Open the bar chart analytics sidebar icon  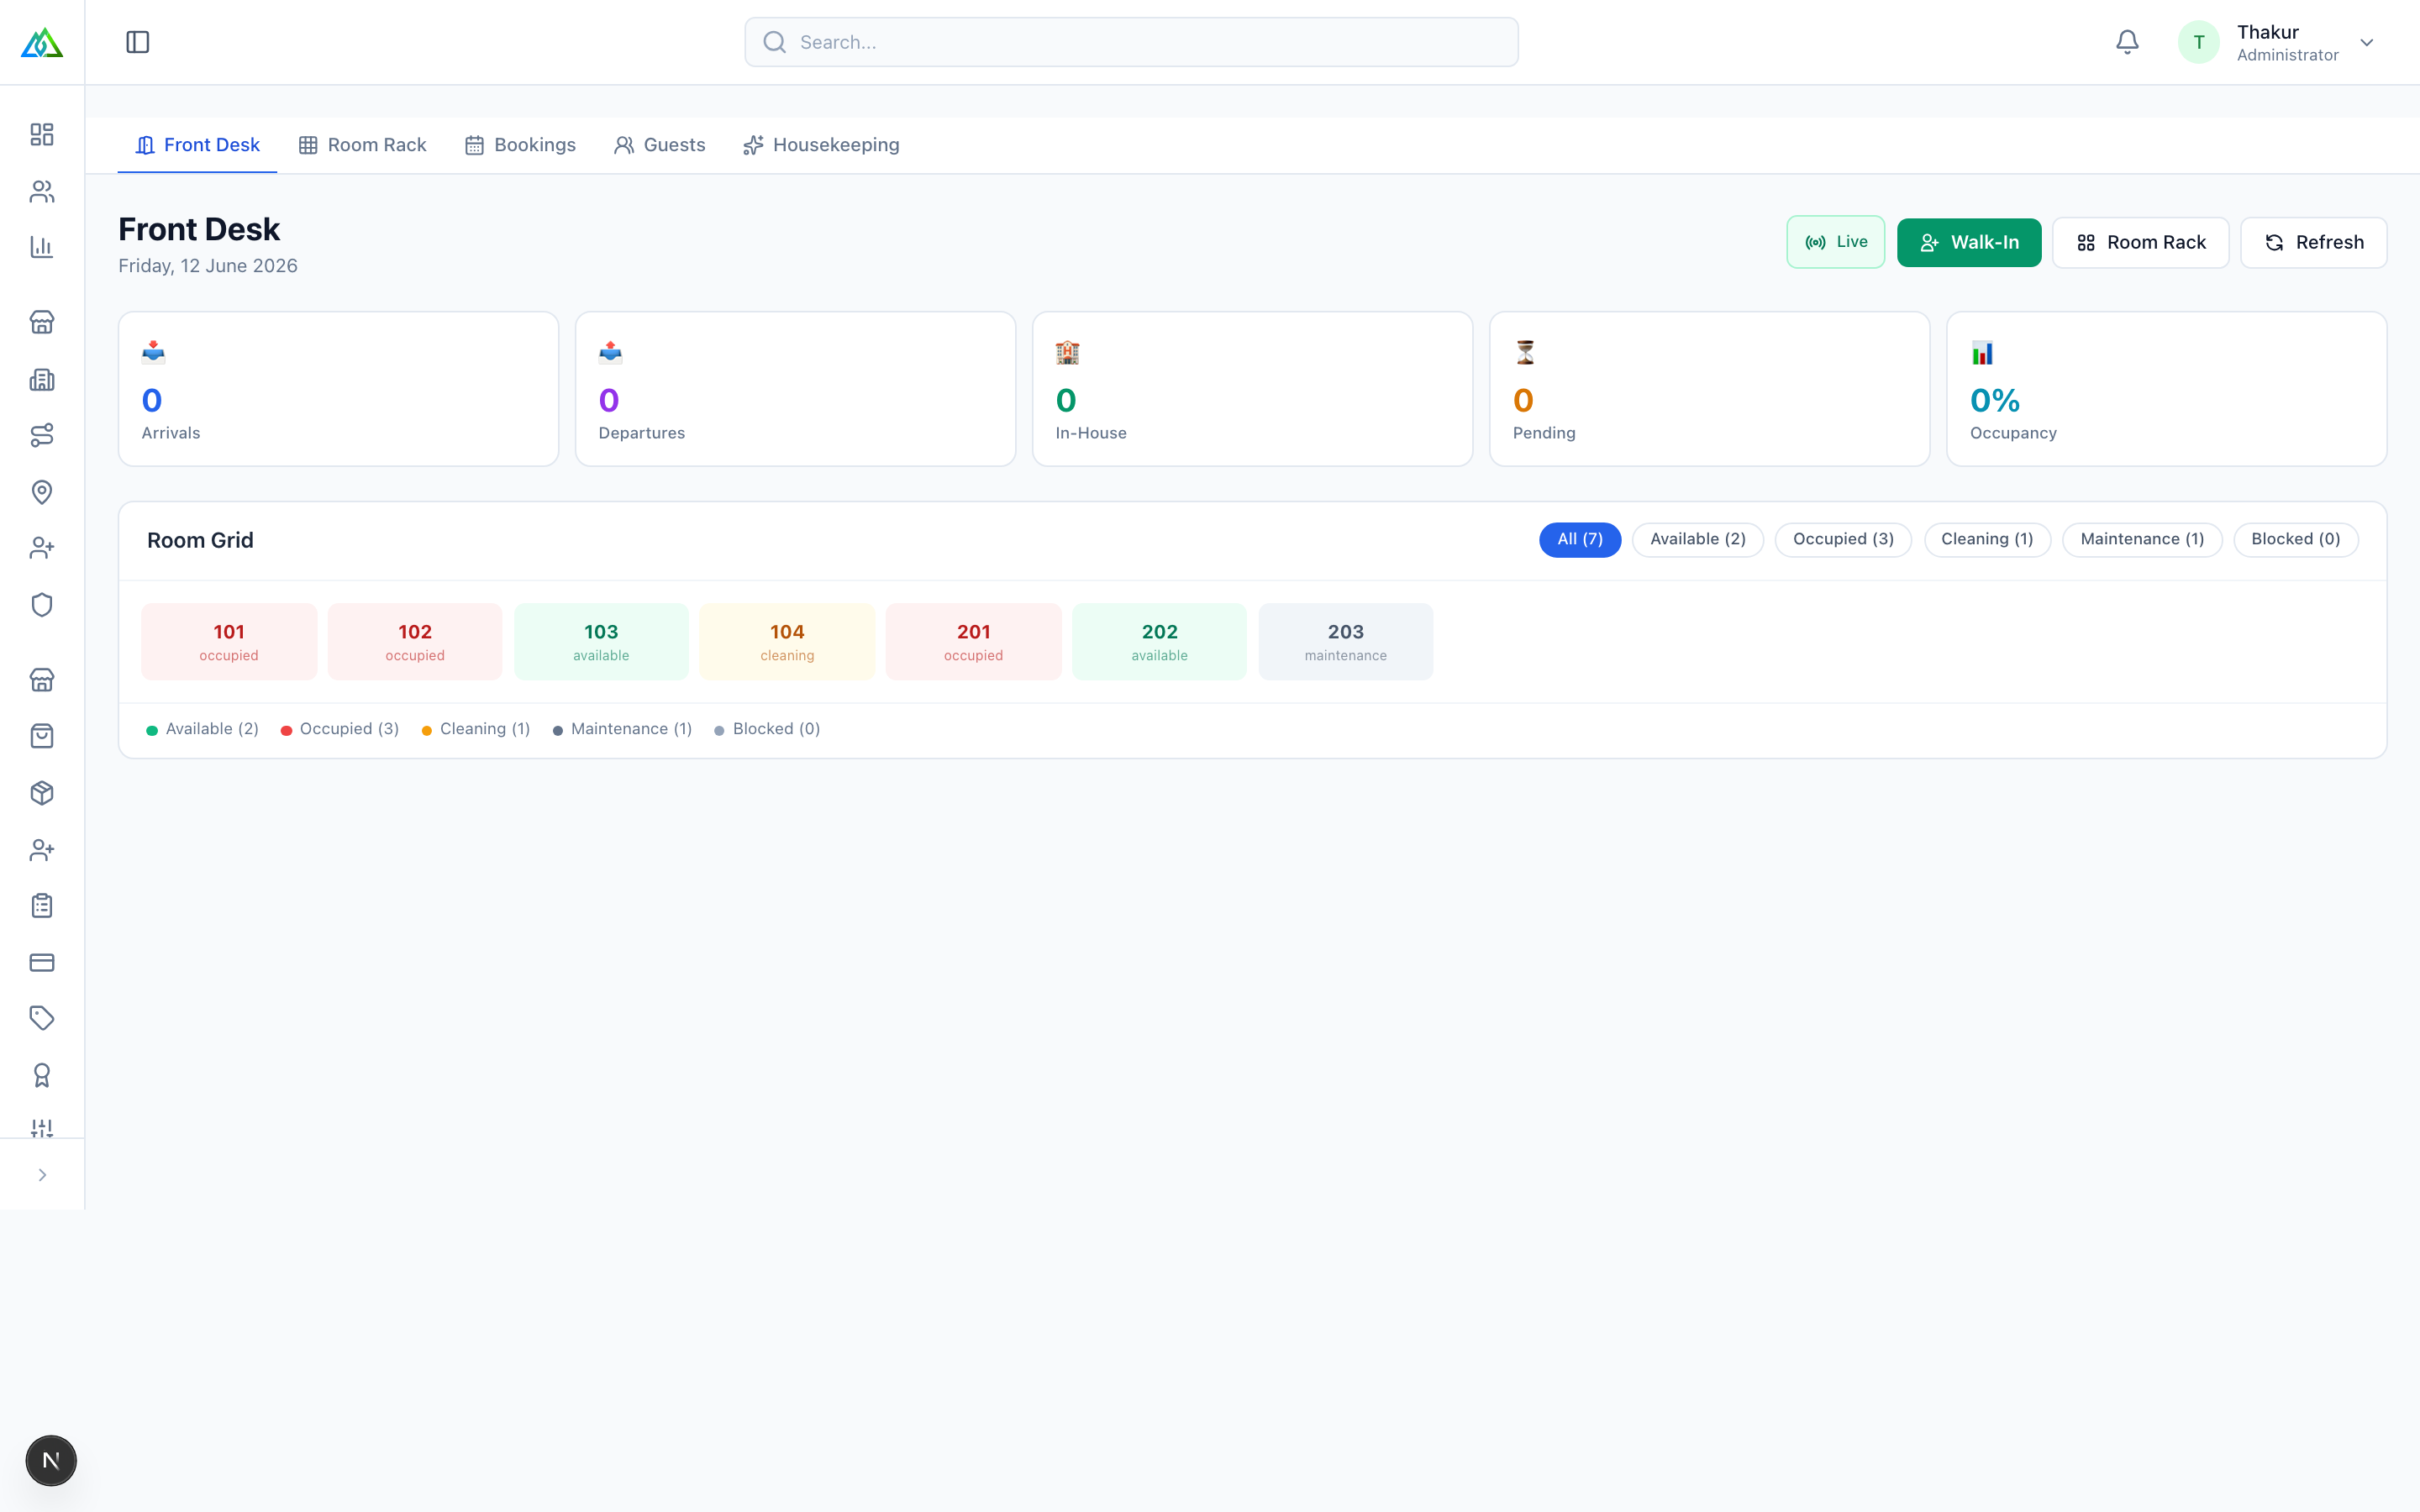click(x=42, y=247)
